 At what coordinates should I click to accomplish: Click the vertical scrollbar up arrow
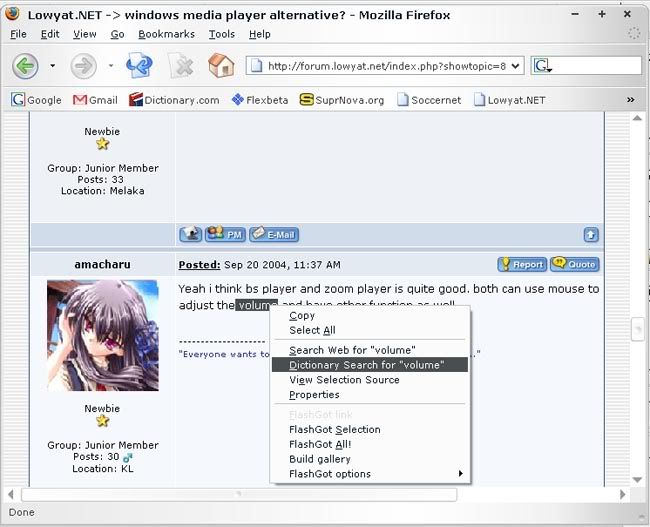637,119
